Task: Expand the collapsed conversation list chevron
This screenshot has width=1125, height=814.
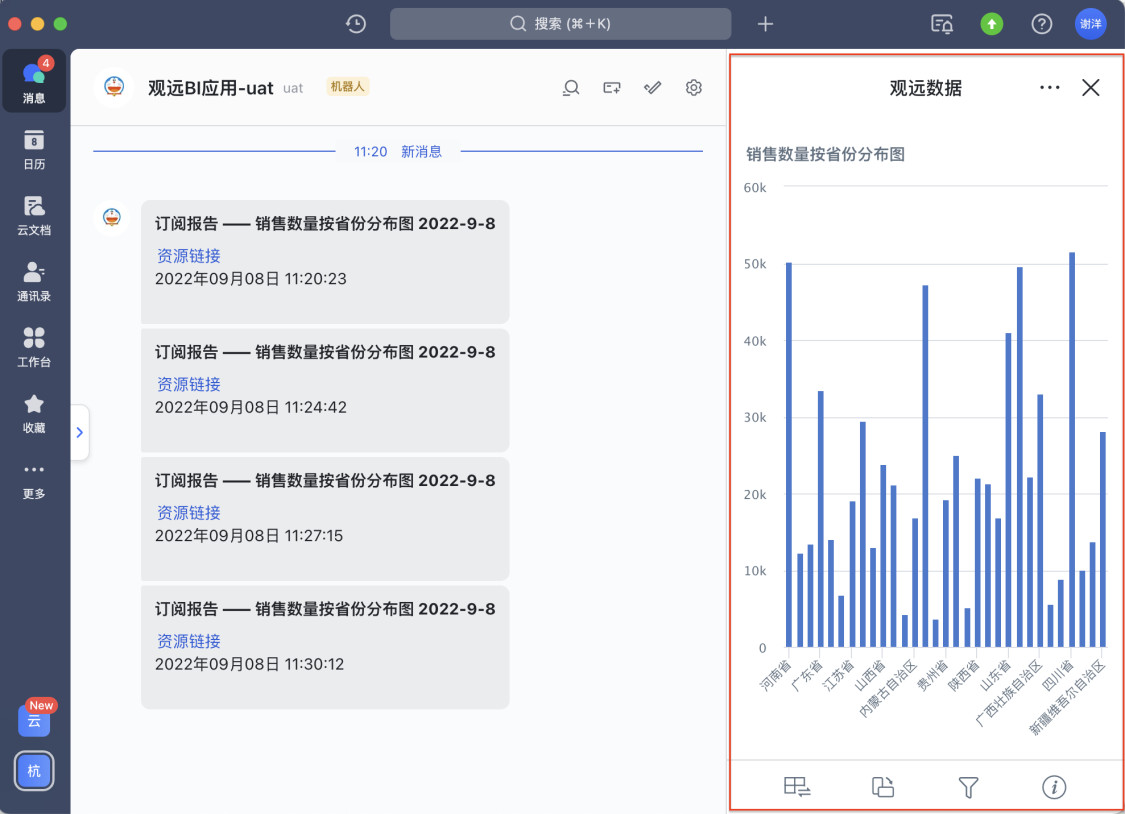Action: [x=80, y=432]
